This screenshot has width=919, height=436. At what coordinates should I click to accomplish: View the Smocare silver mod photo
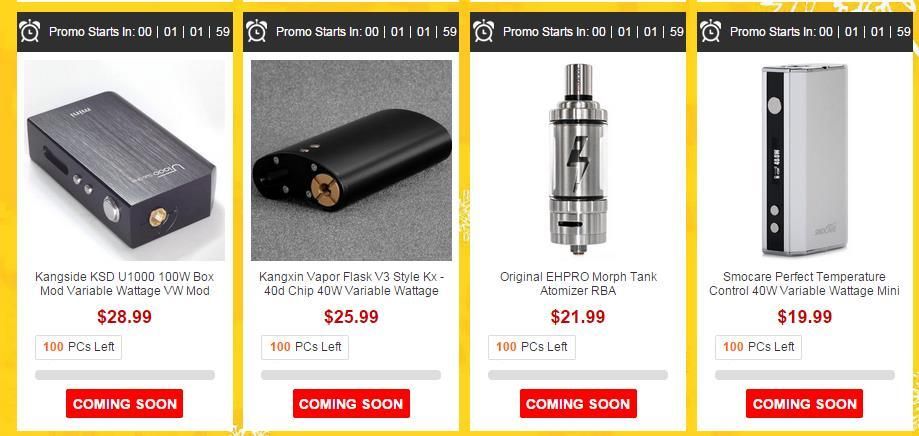[805, 160]
